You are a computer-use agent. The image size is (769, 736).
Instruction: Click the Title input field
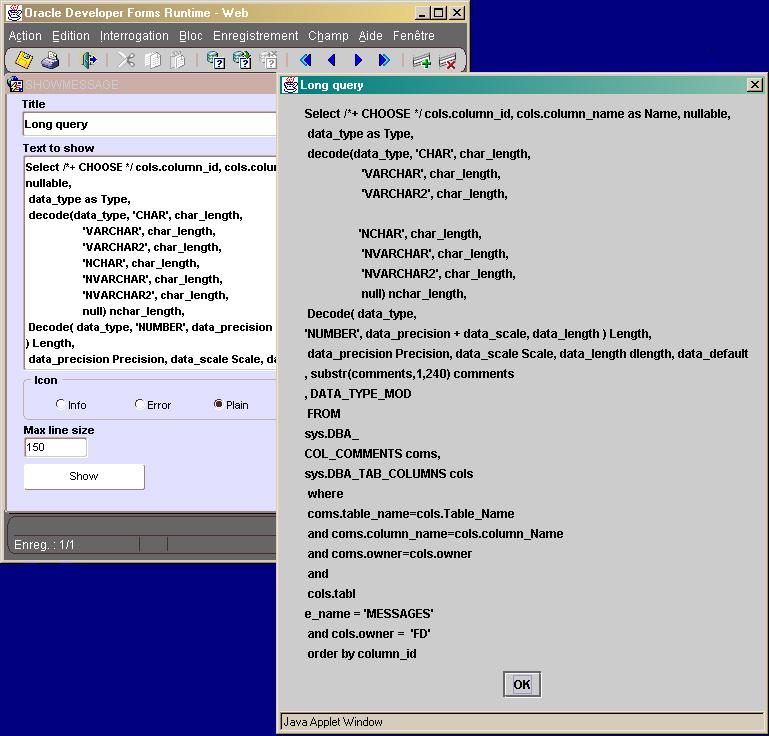tap(150, 124)
